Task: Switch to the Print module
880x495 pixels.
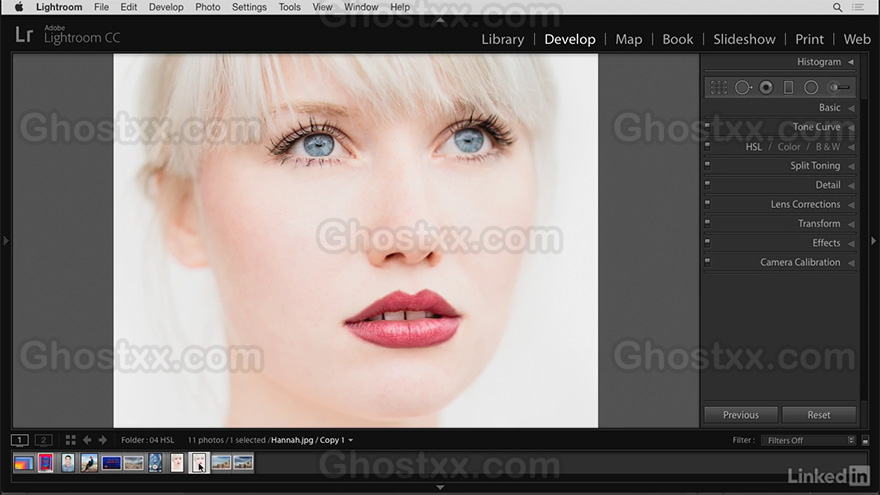Action: (809, 39)
